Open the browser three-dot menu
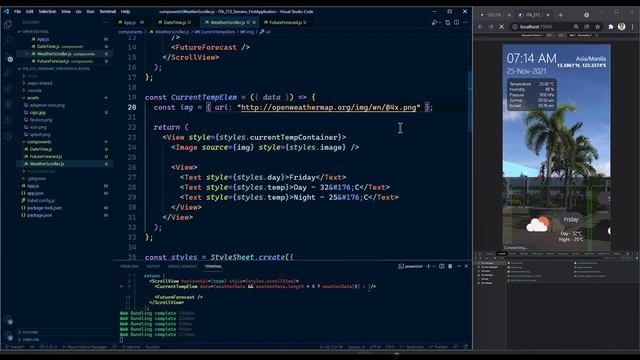 click(x=633, y=27)
